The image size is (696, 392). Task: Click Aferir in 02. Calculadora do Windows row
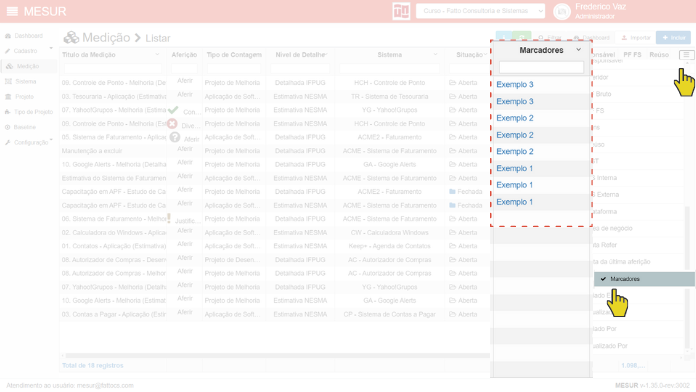(x=185, y=230)
